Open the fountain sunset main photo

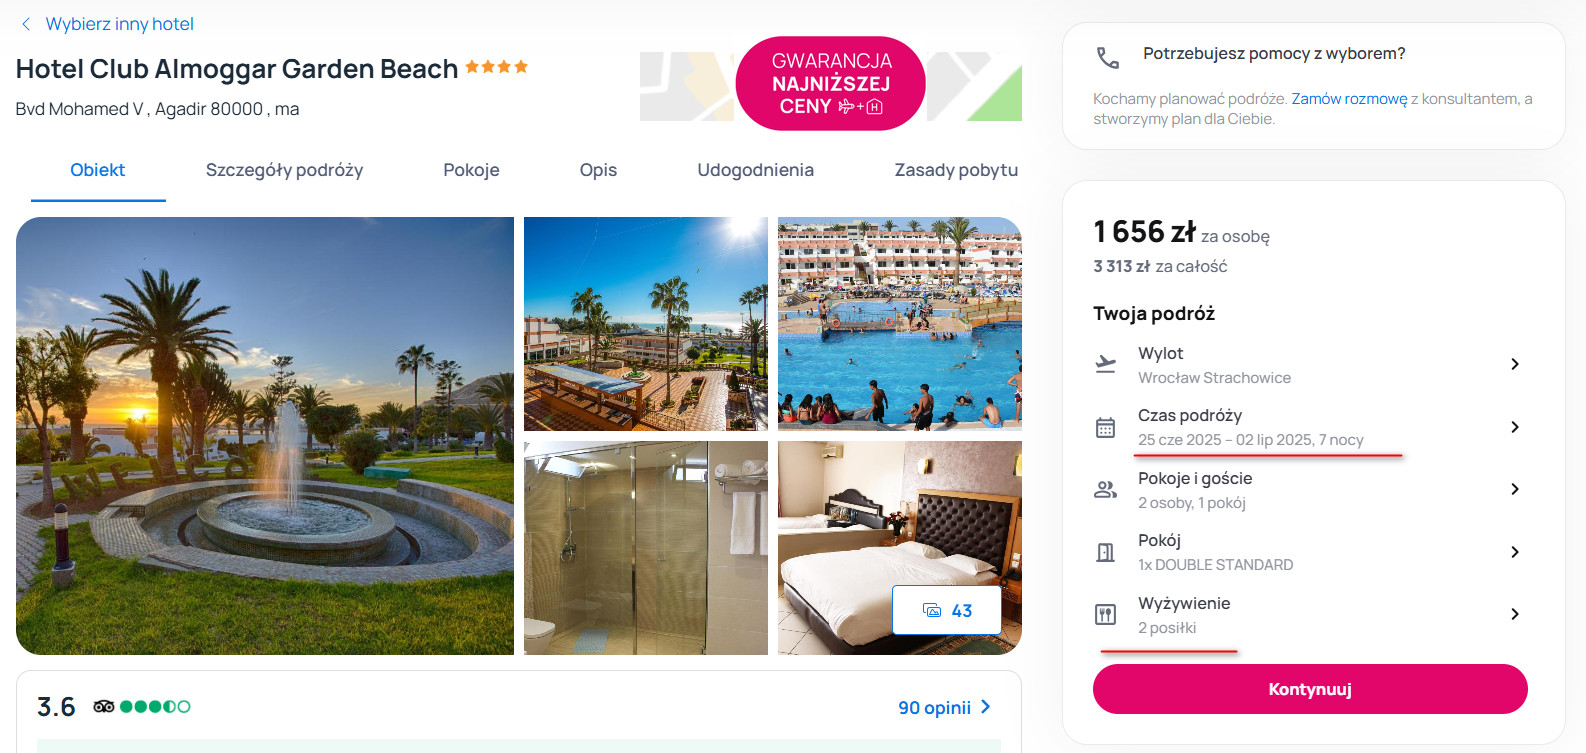(265, 436)
